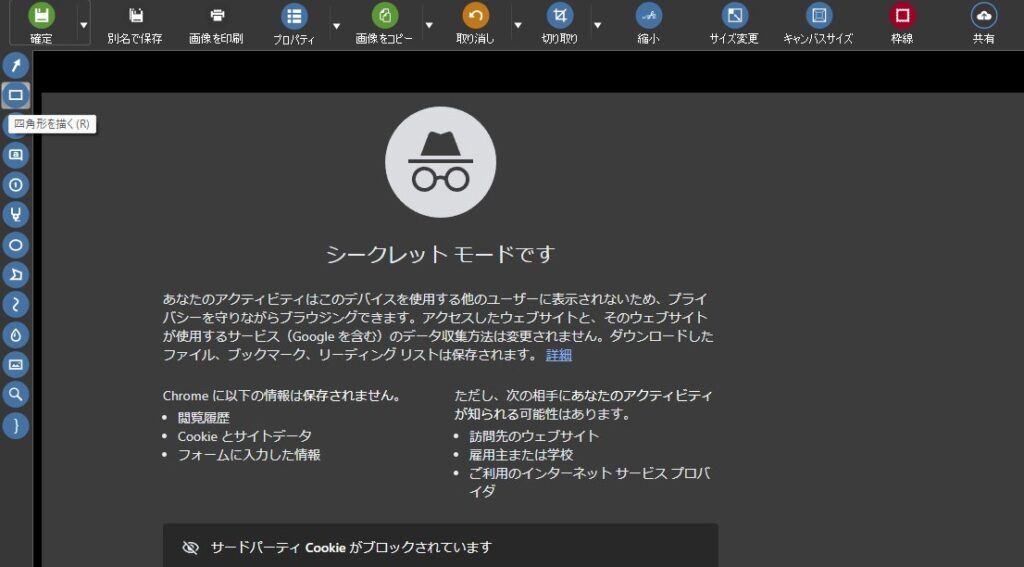
Task: Click the 別名で保存 toolbar button
Action: pyautogui.click(x=135, y=24)
